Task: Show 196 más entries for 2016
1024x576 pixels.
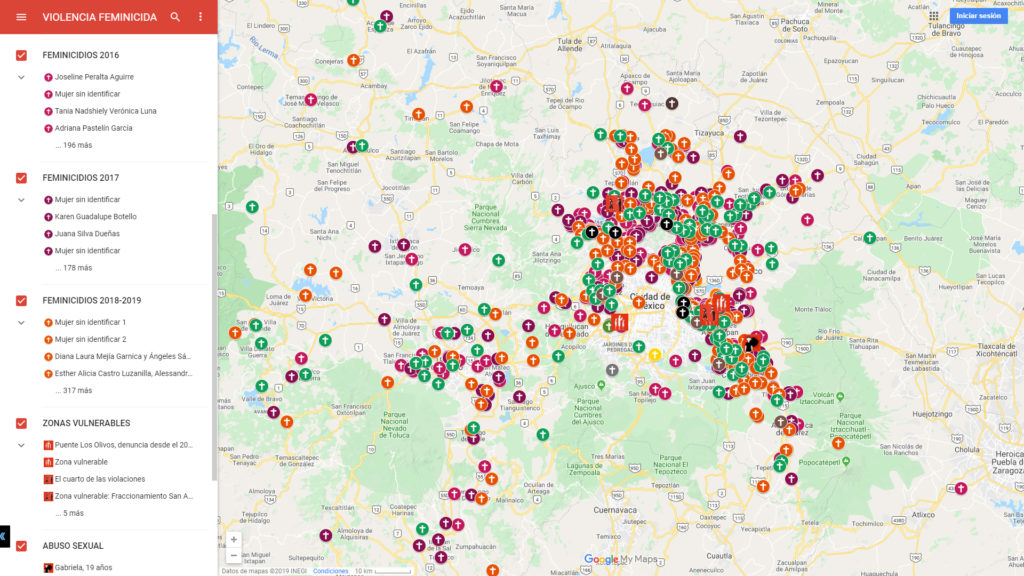Action: 74,145
